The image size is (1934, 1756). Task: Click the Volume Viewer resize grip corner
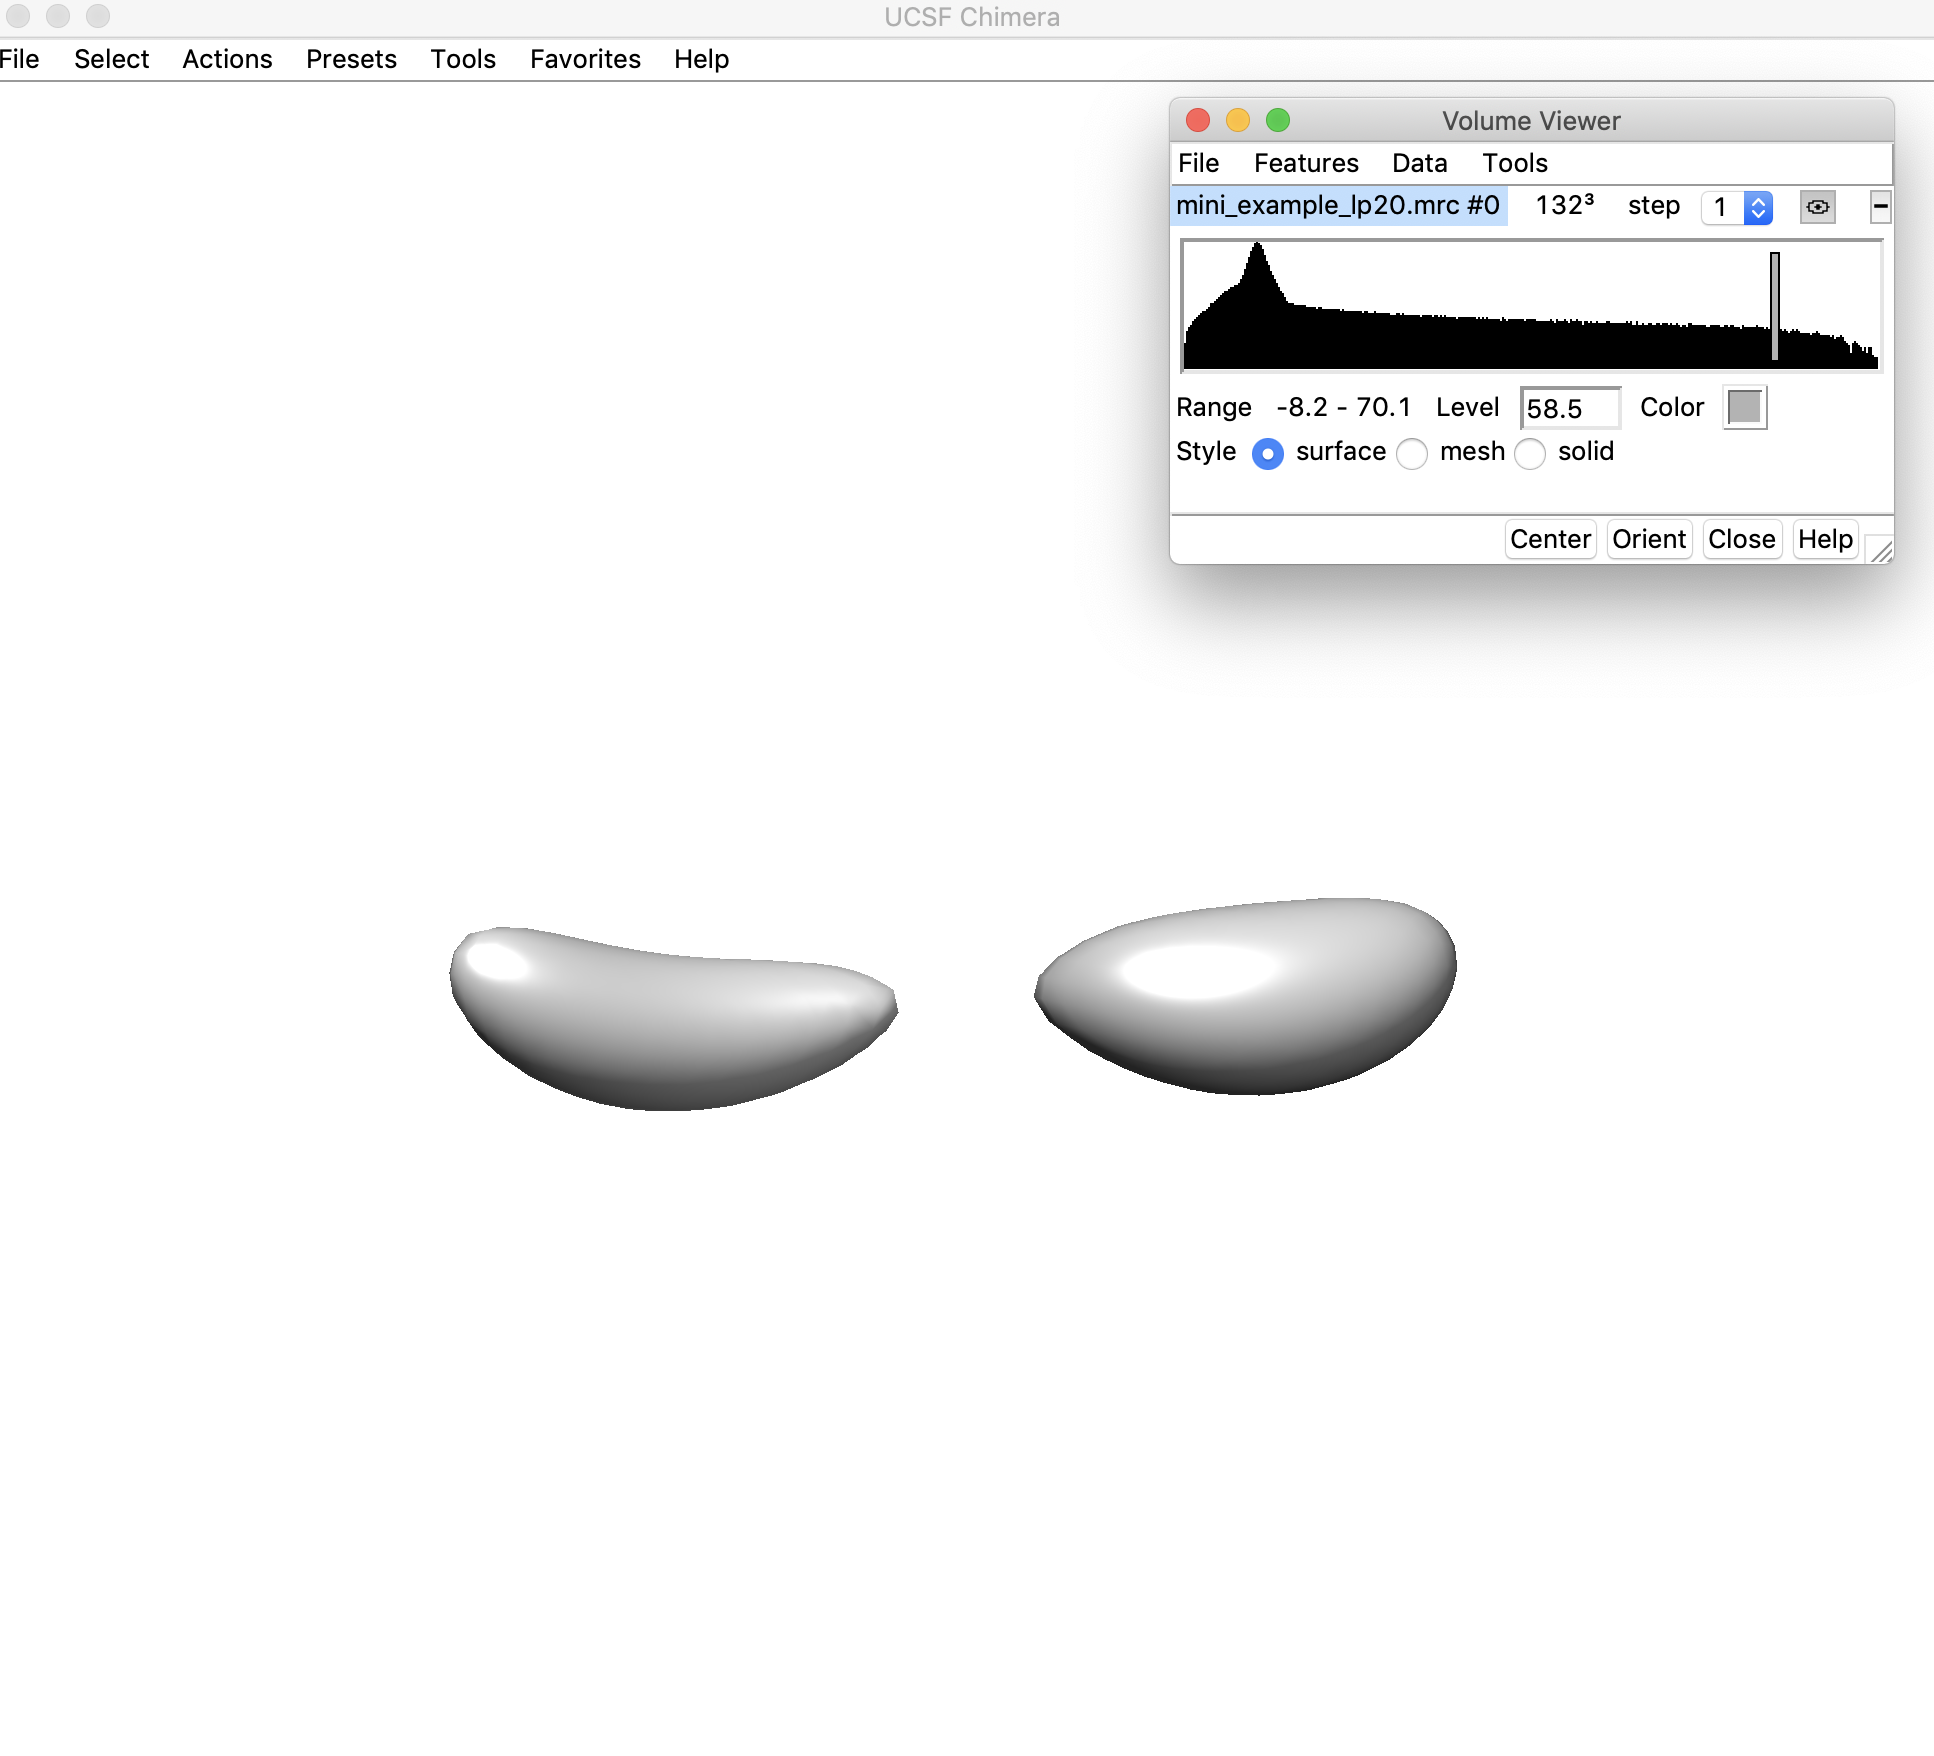tap(1880, 550)
